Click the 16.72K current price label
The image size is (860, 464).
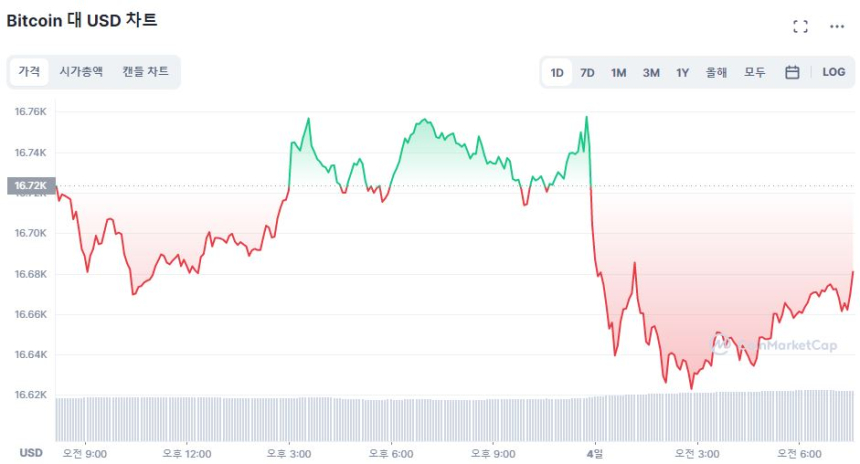27,186
